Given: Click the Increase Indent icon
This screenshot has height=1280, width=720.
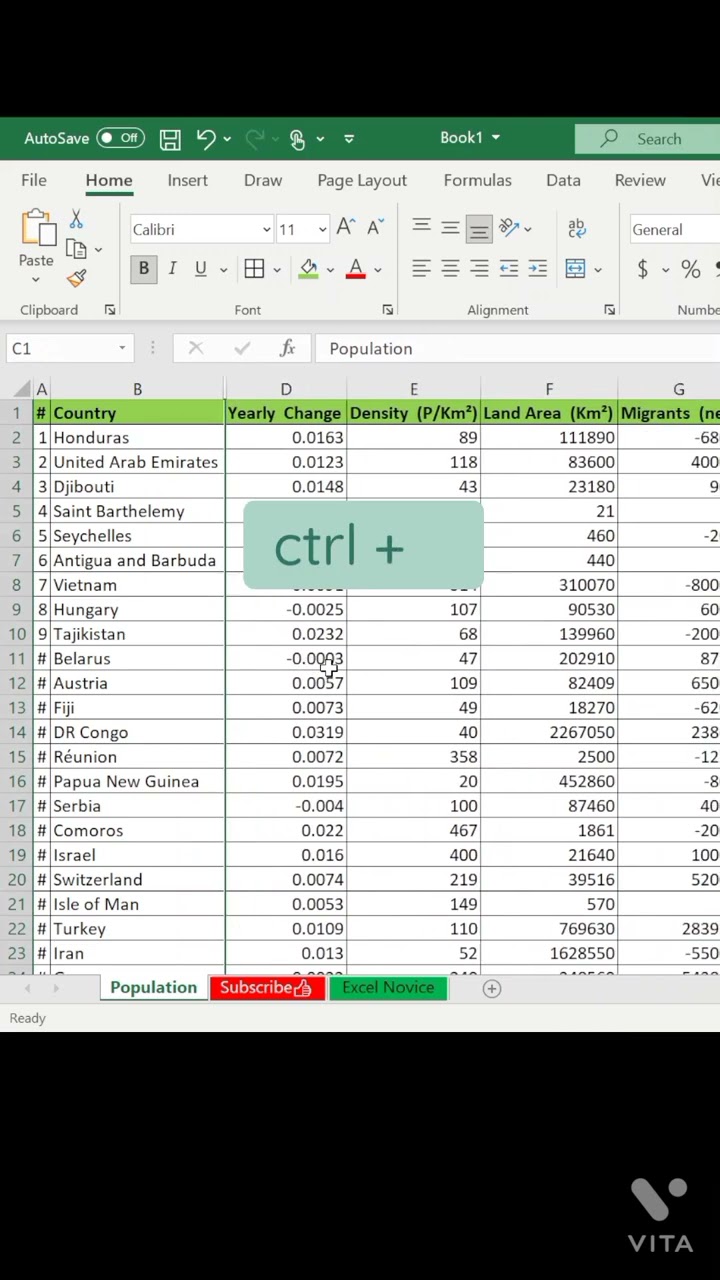Looking at the screenshot, I should (x=537, y=269).
